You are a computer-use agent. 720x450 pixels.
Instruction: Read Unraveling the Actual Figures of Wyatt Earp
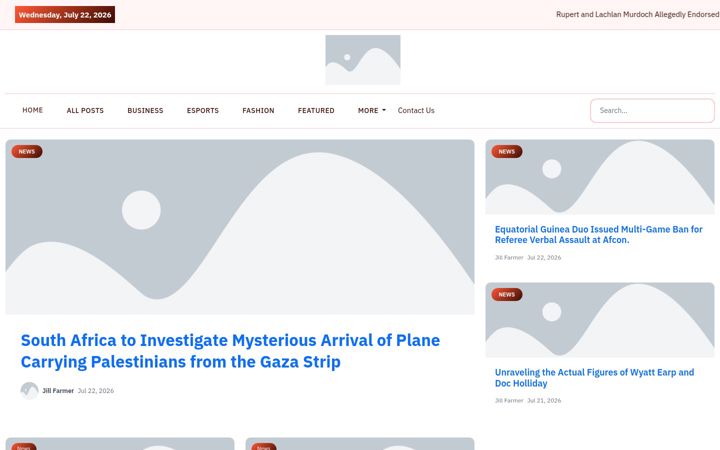(x=594, y=378)
